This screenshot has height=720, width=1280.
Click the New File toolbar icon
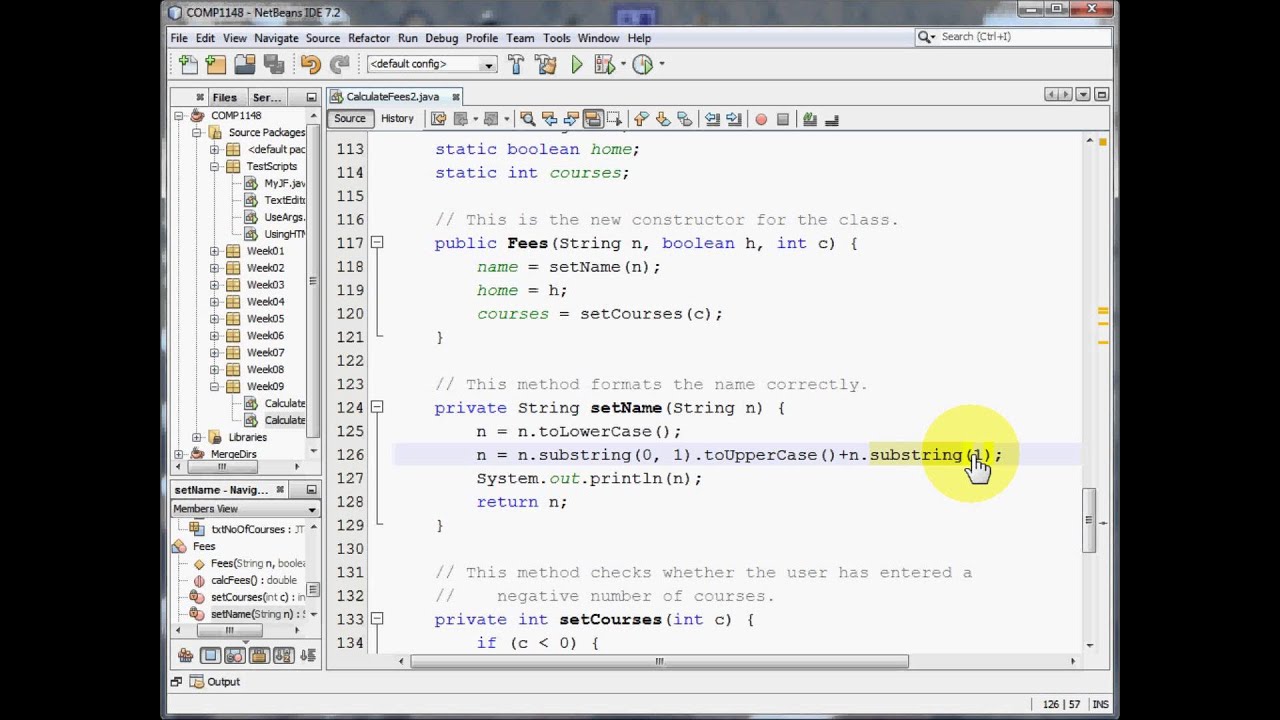(x=188, y=65)
